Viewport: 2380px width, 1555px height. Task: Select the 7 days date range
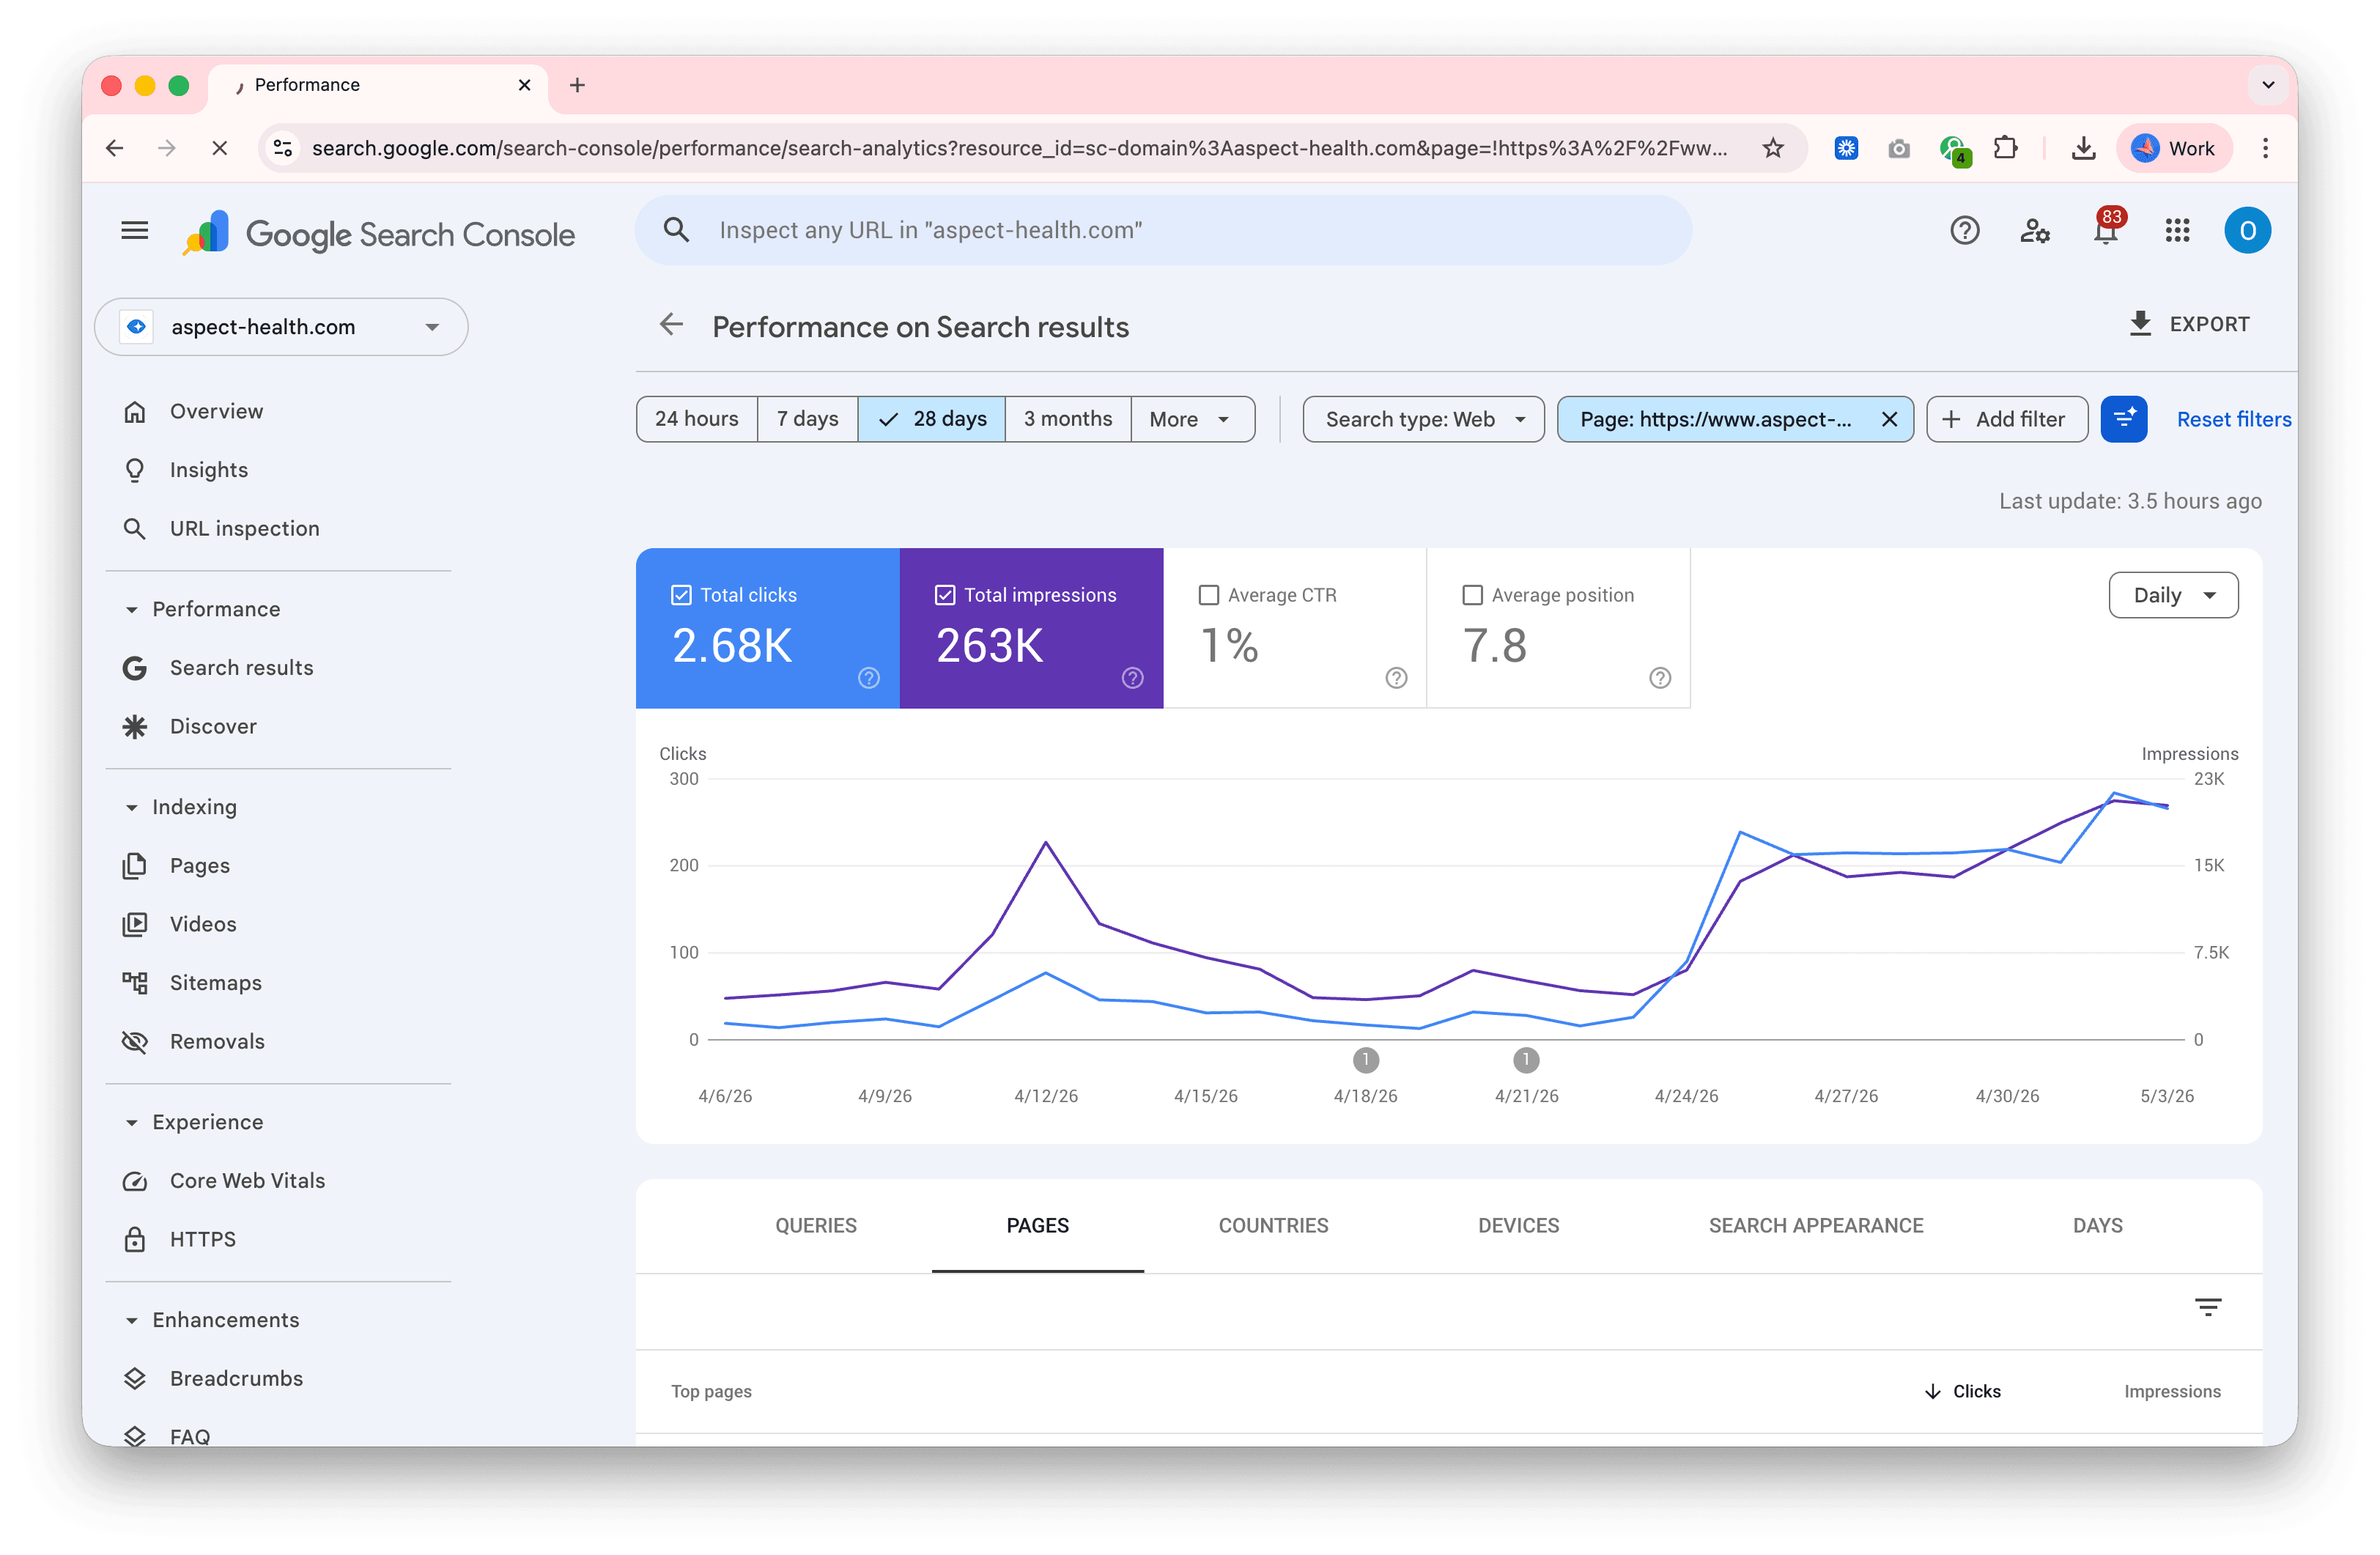pos(807,419)
